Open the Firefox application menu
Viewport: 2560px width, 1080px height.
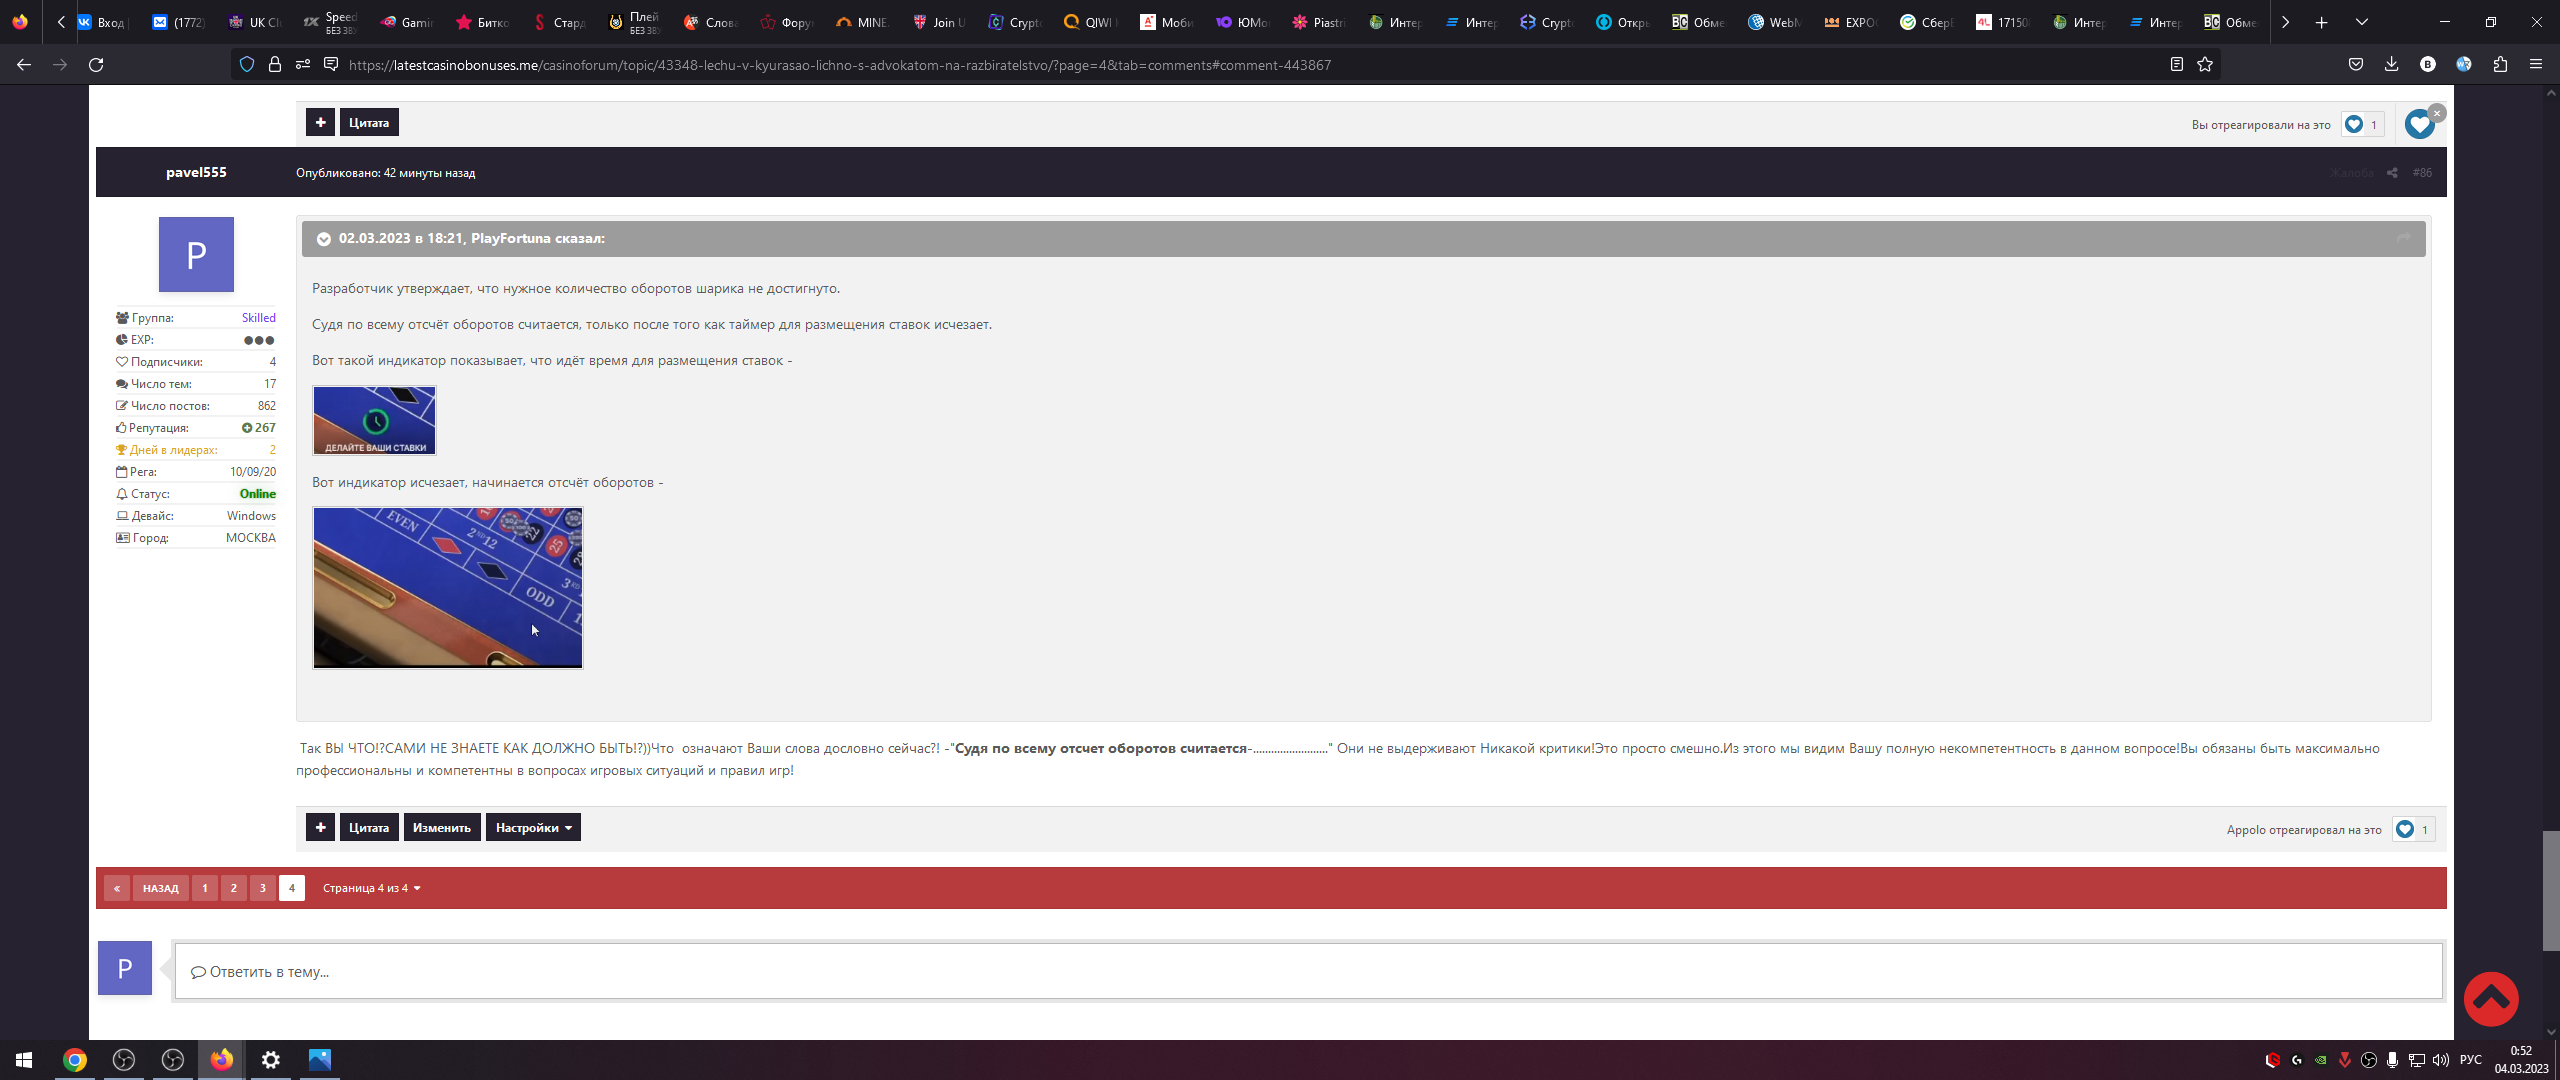[x=2535, y=65]
